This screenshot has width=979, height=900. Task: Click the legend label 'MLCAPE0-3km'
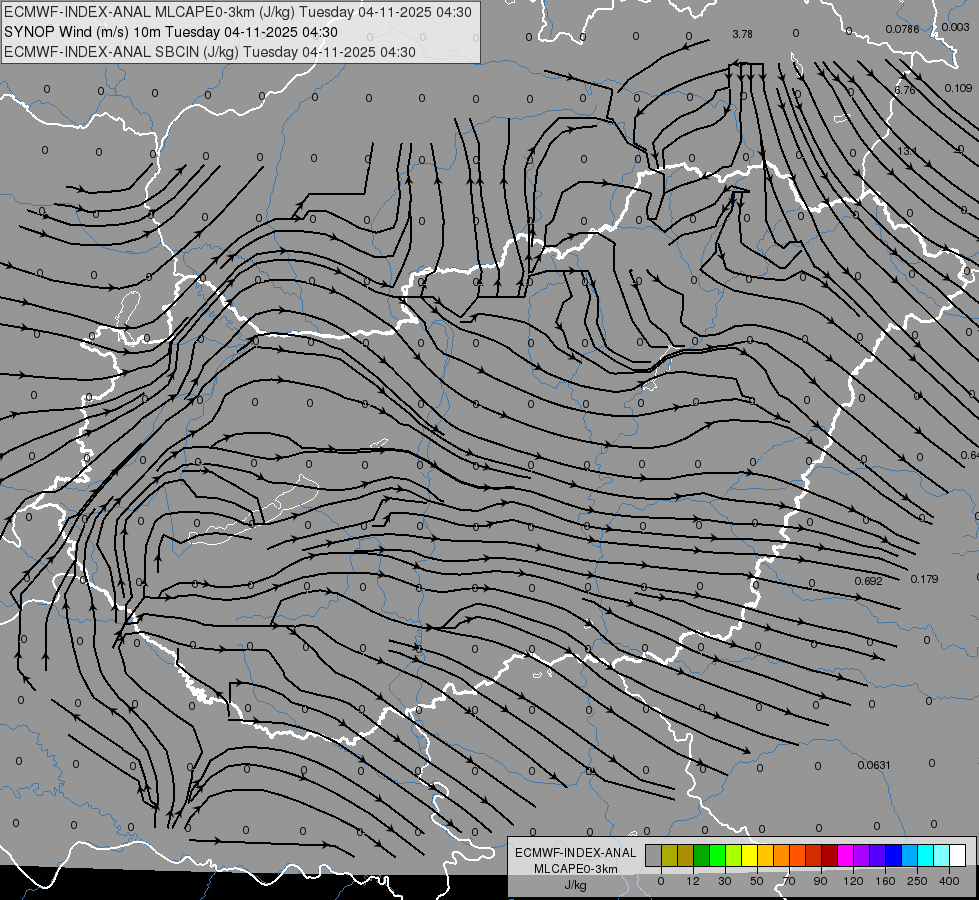pos(576,869)
